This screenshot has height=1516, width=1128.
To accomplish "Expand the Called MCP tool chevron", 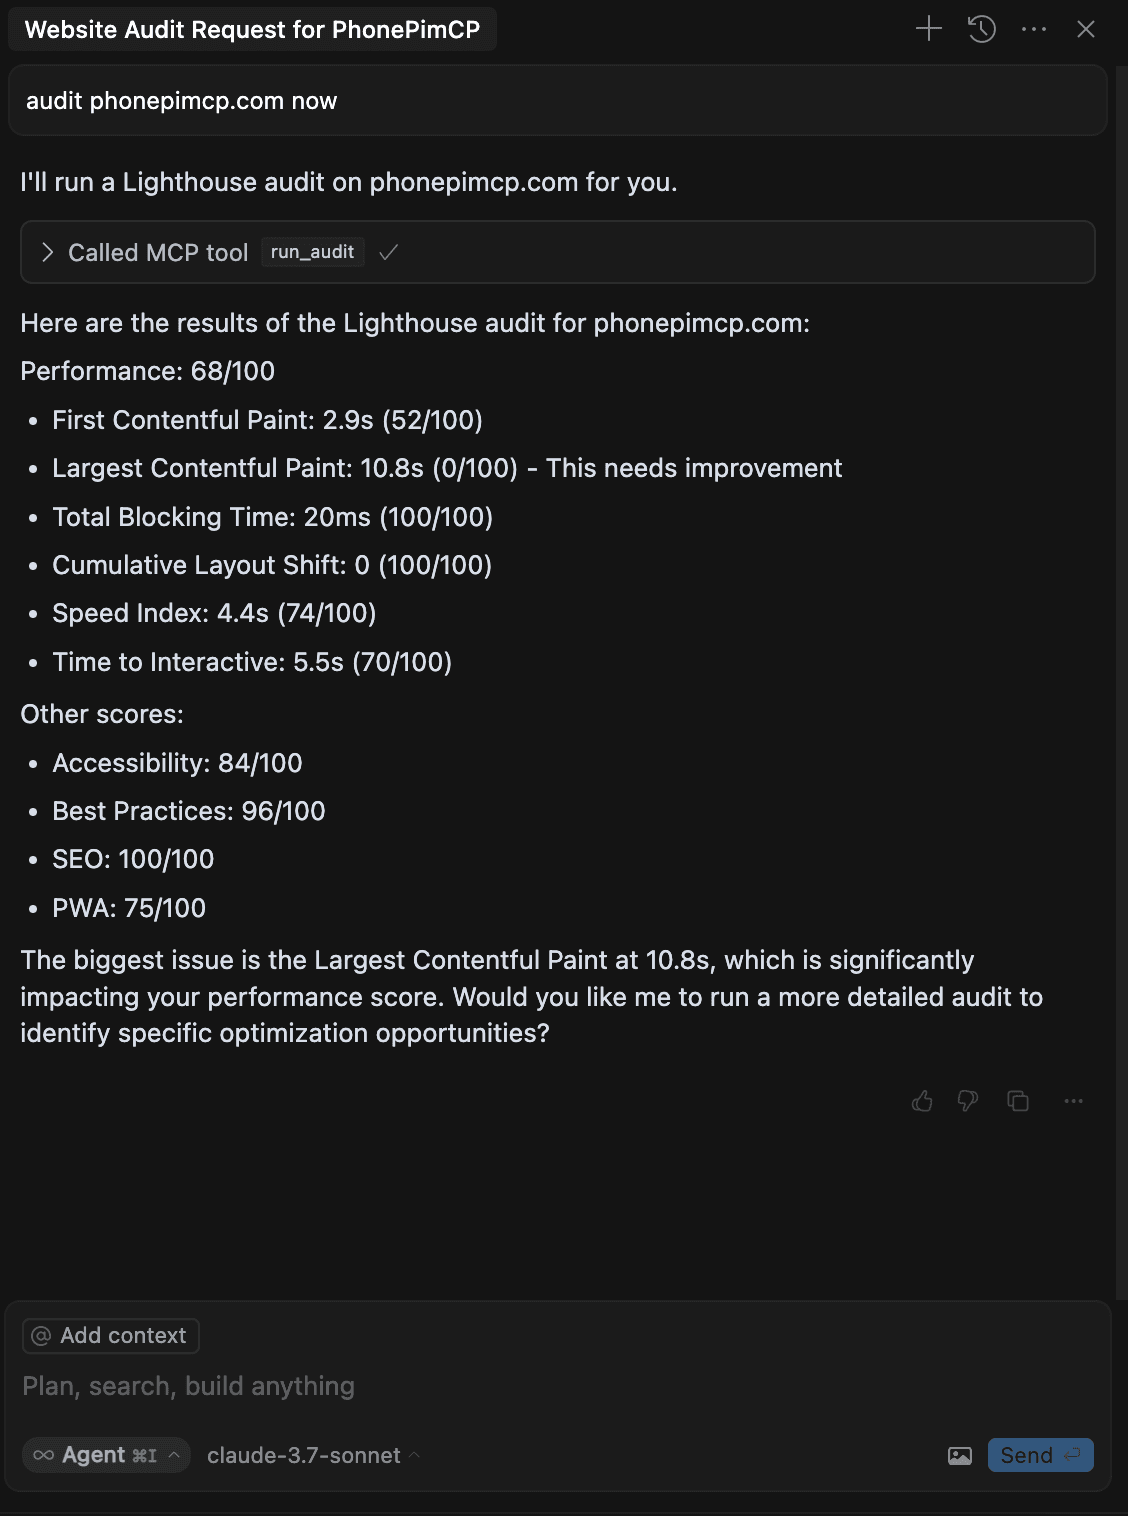I will click(x=47, y=252).
